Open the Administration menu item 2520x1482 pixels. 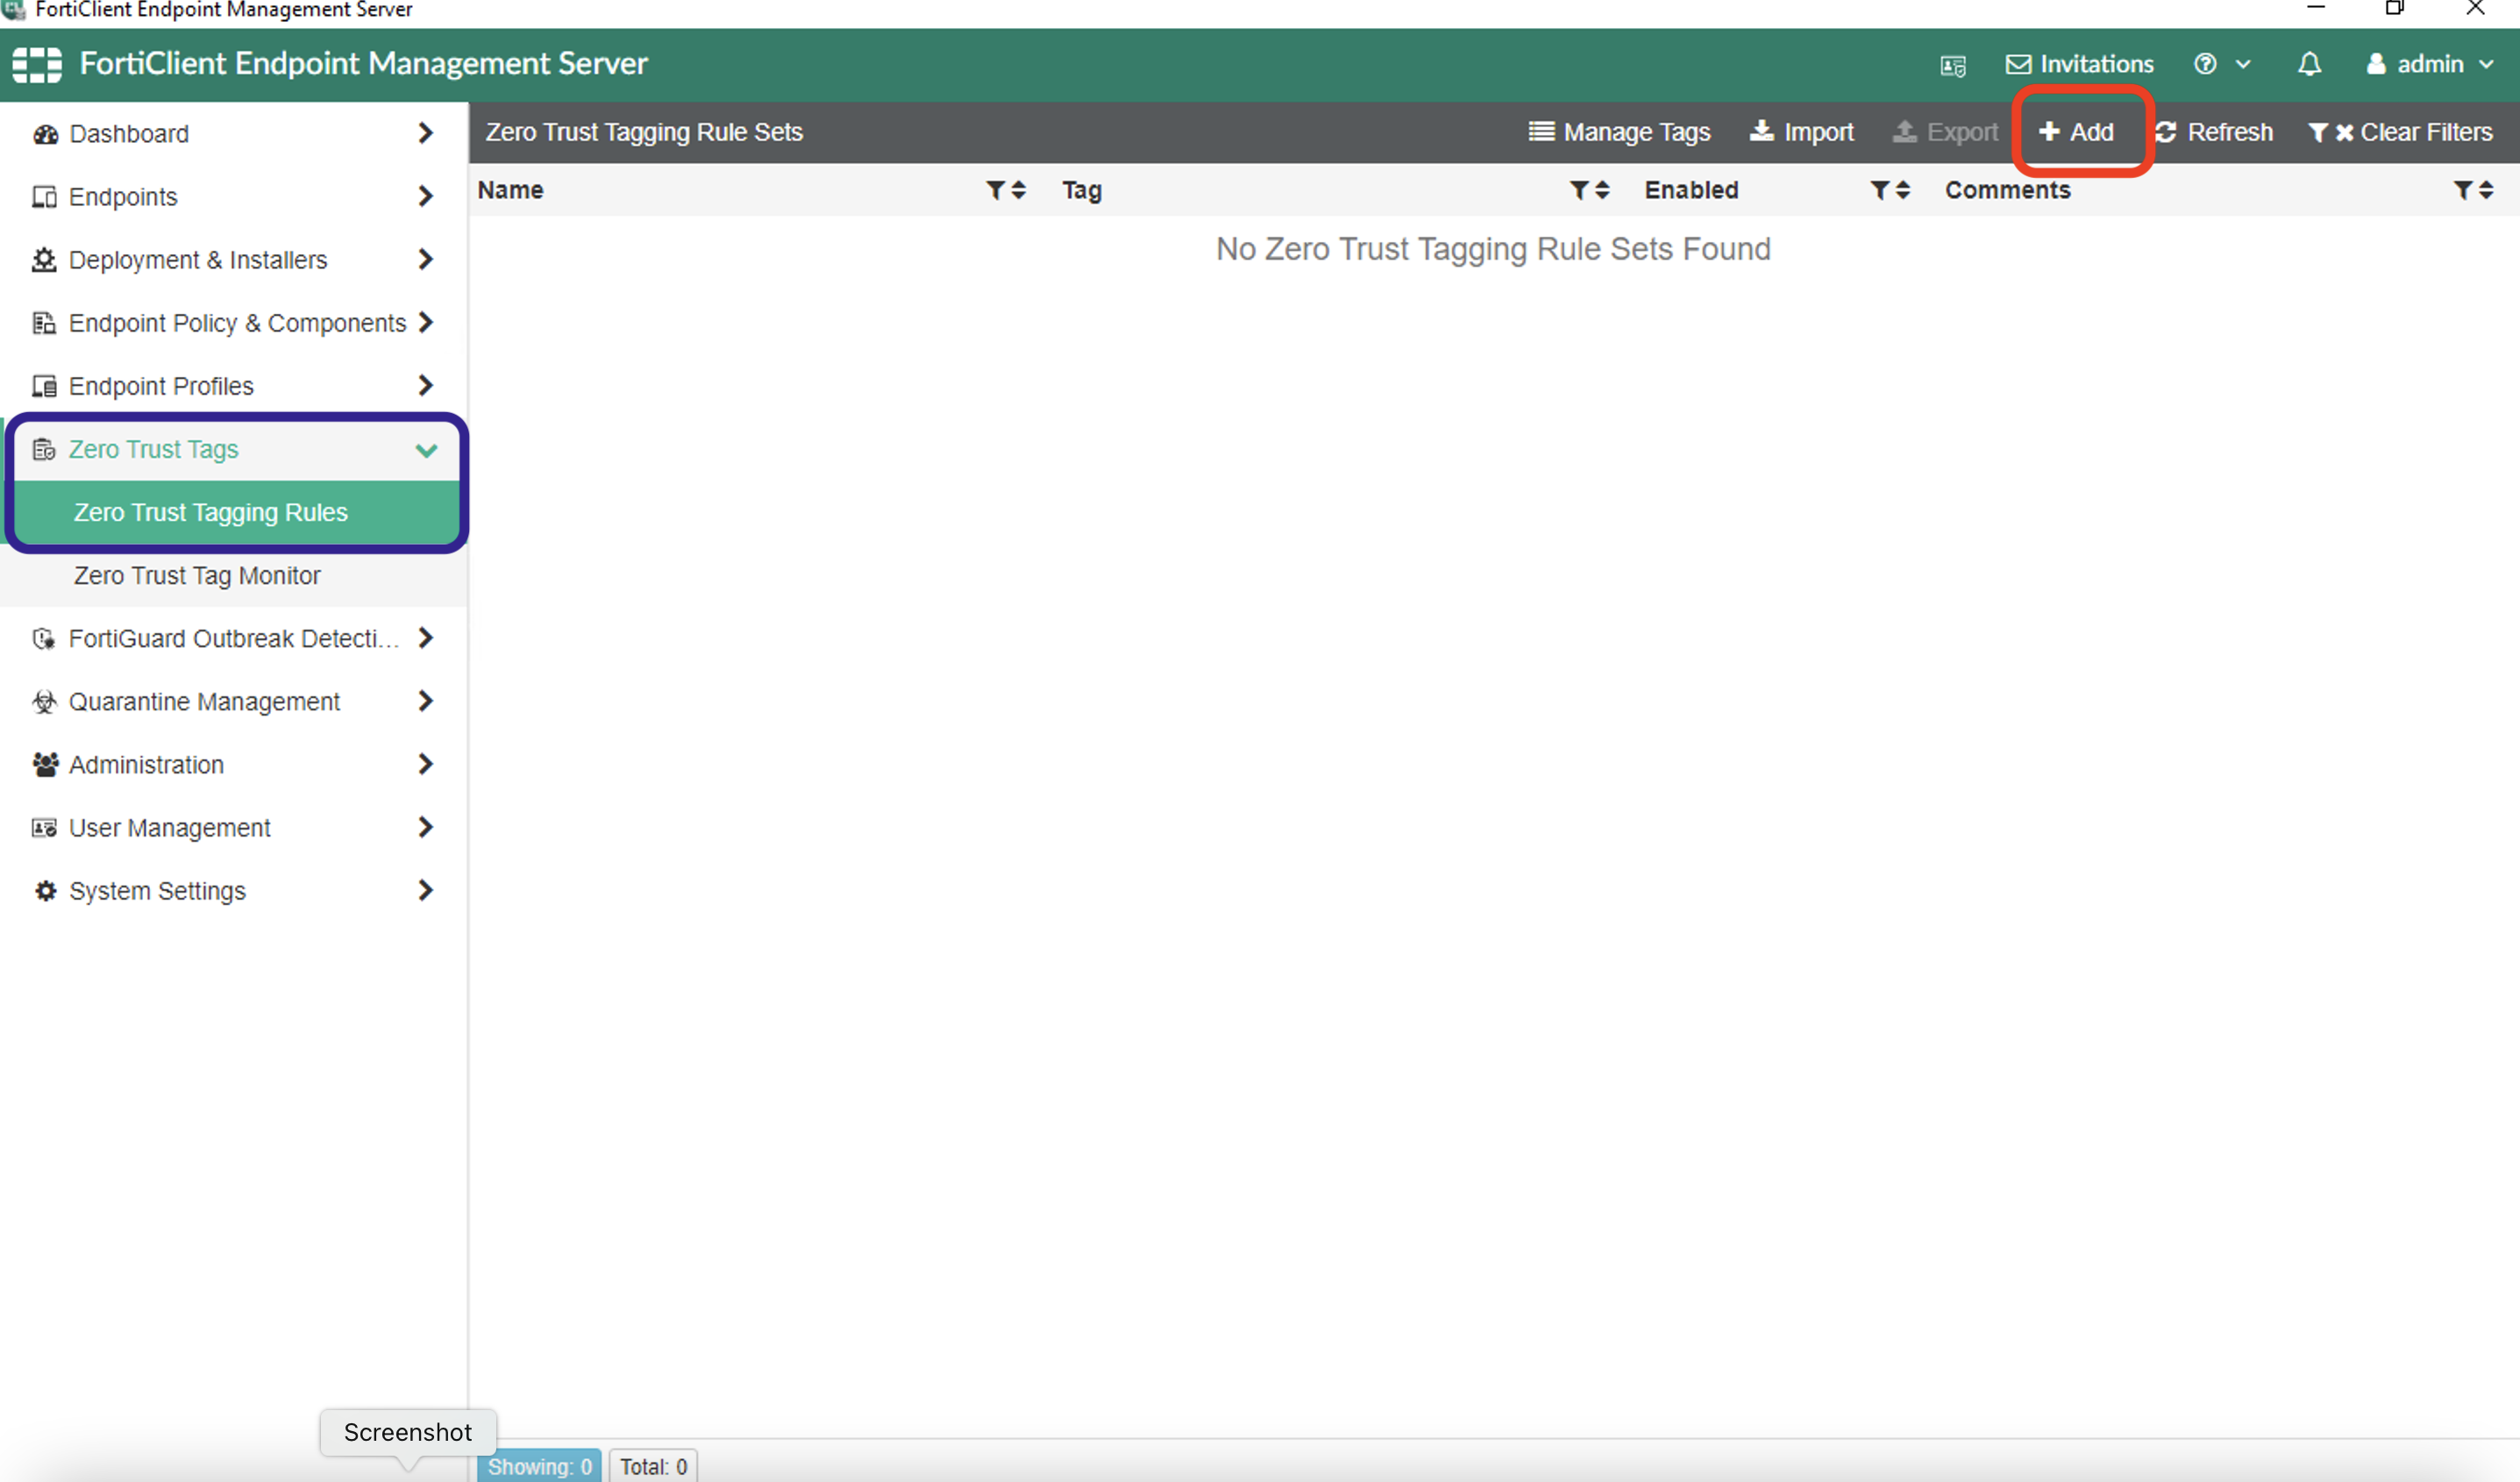(x=234, y=764)
